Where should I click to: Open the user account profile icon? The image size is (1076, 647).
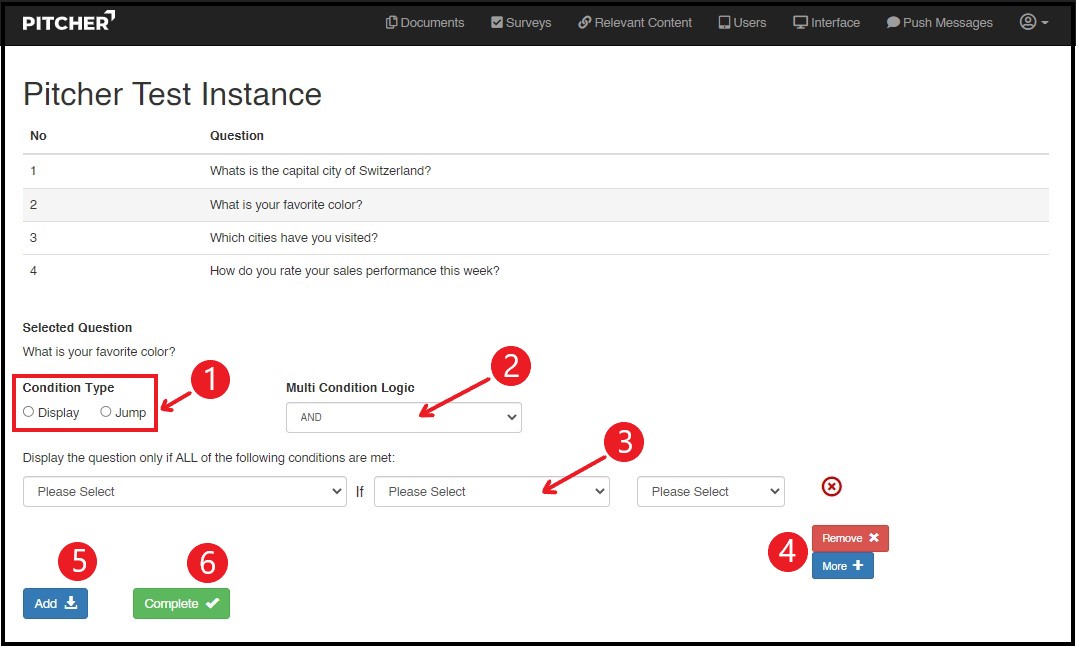coord(1033,22)
